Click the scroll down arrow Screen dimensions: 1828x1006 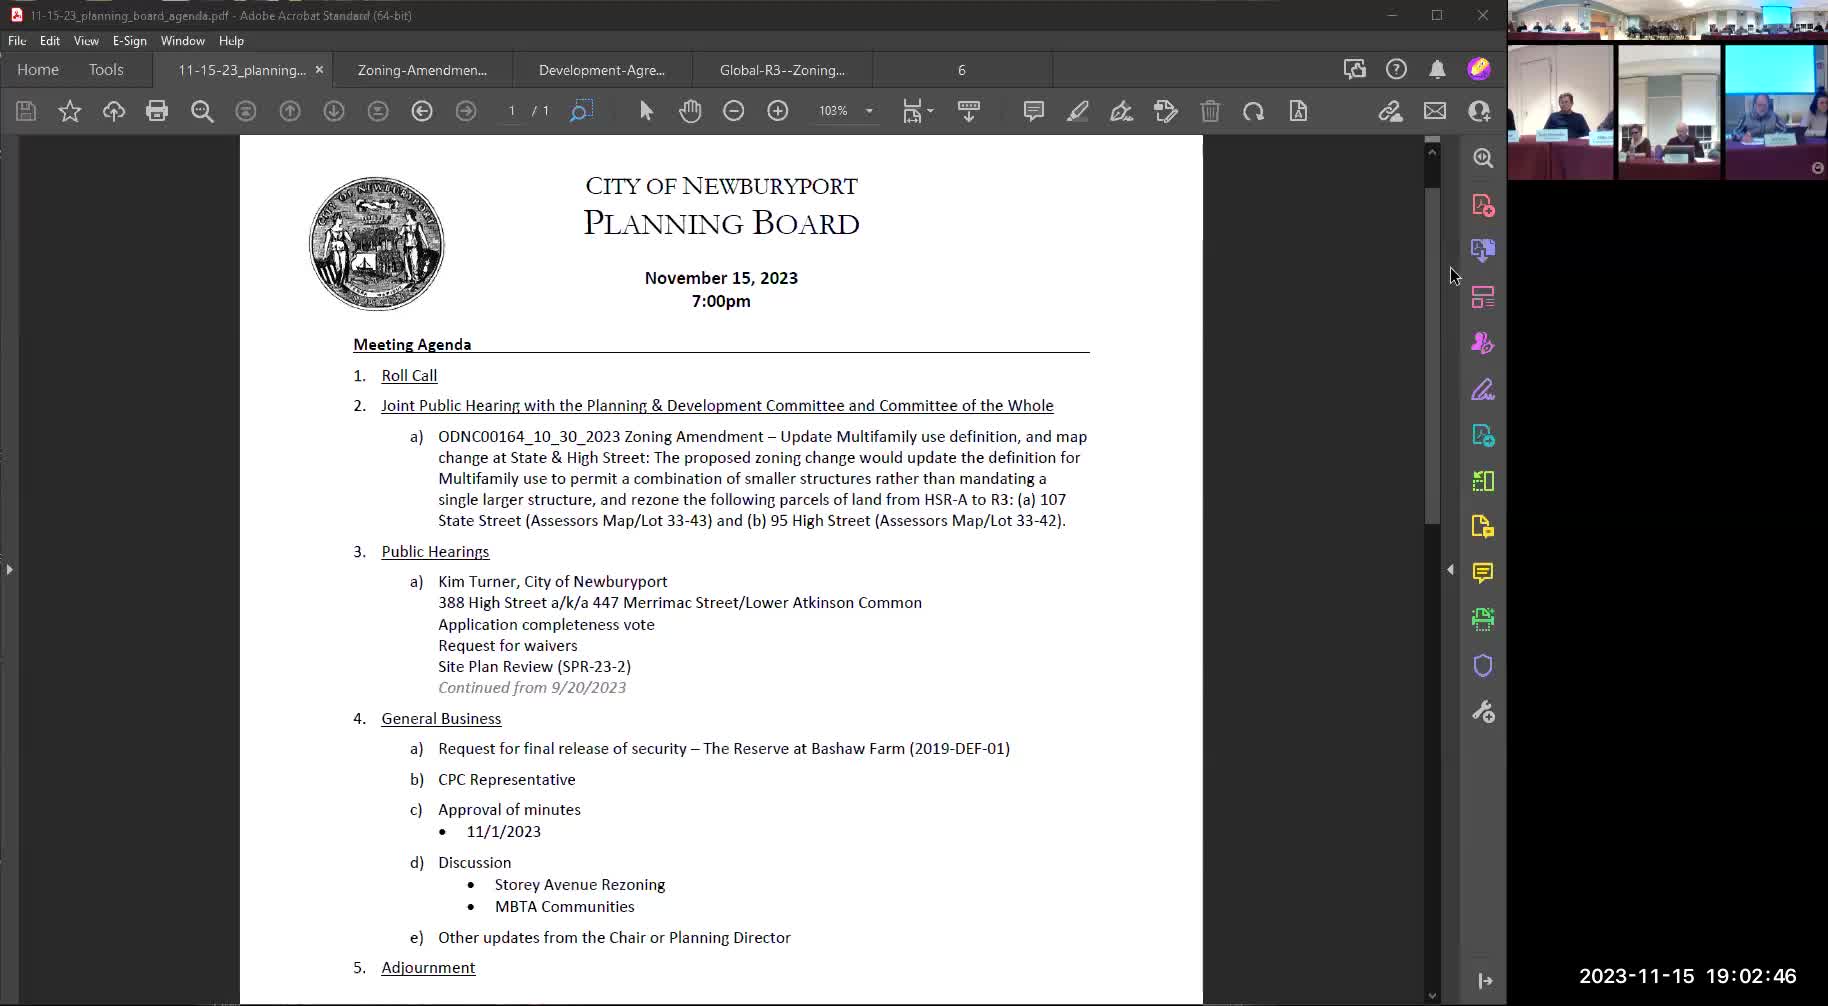[1432, 995]
